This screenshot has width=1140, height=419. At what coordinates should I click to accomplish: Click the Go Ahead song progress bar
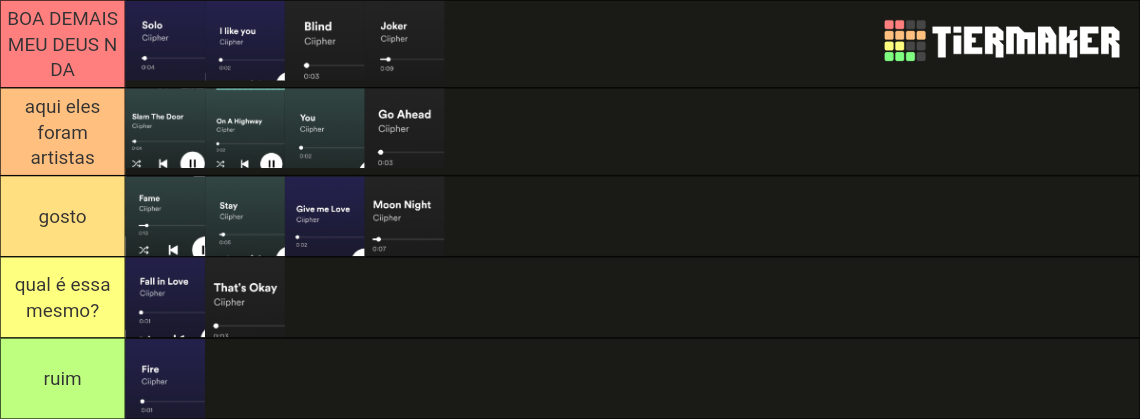[411, 152]
